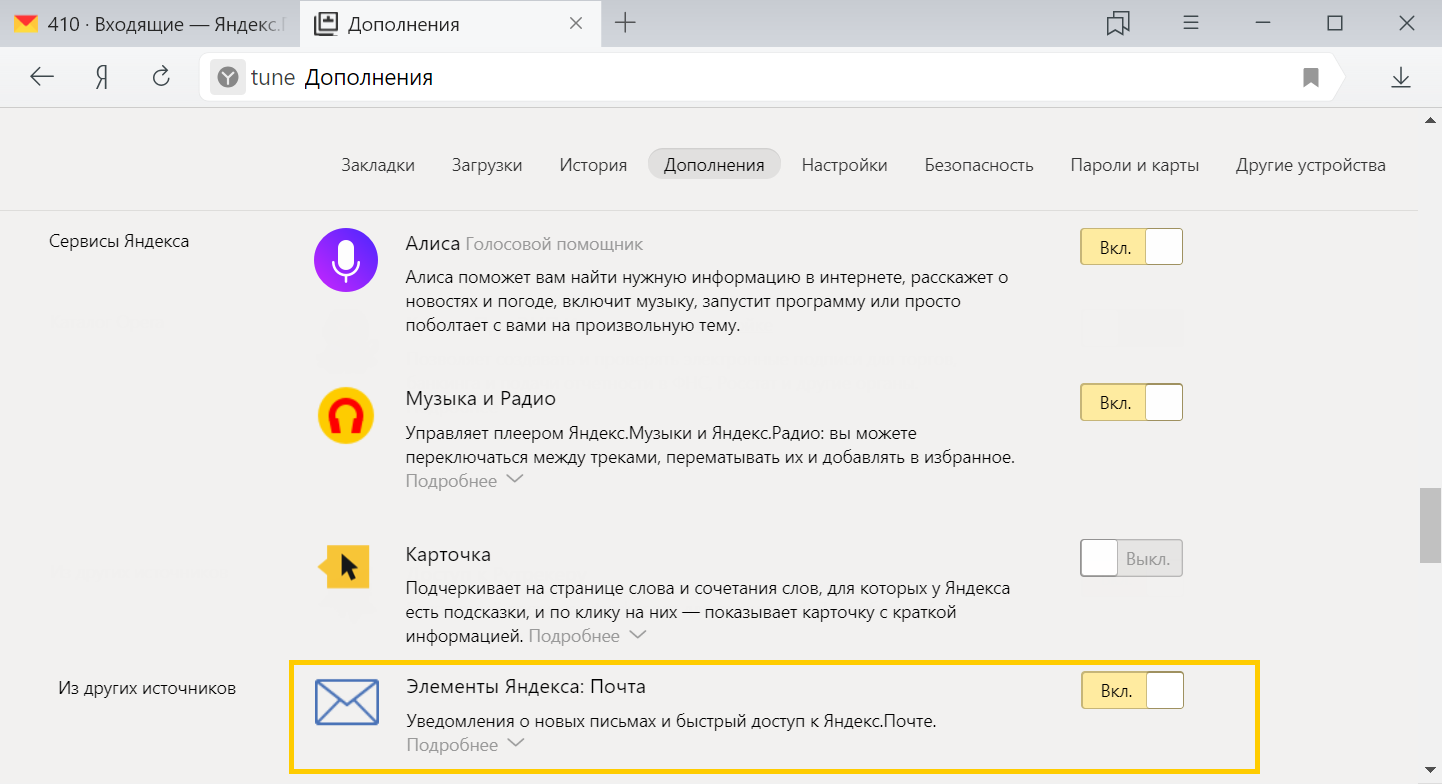Click the Карточка title
The width and height of the screenshot is (1442, 784).
[x=448, y=554]
